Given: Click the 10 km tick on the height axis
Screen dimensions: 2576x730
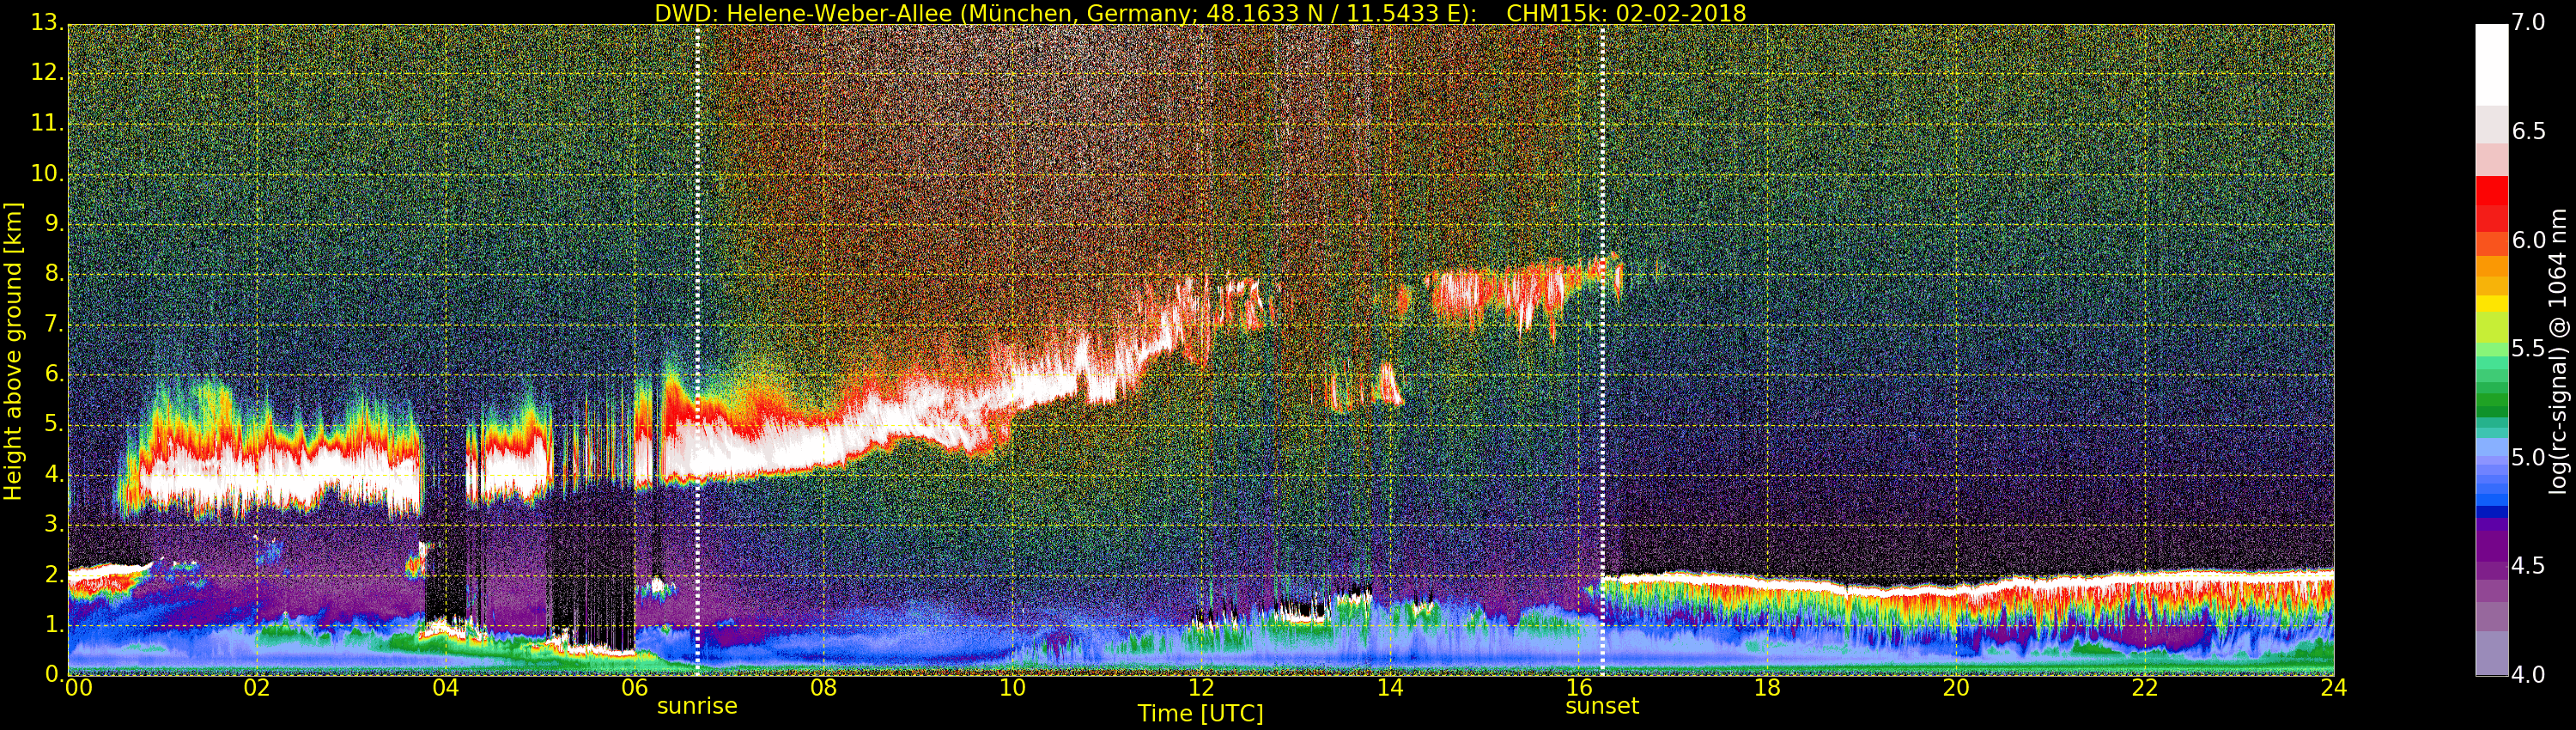Looking at the screenshot, I should click(48, 174).
